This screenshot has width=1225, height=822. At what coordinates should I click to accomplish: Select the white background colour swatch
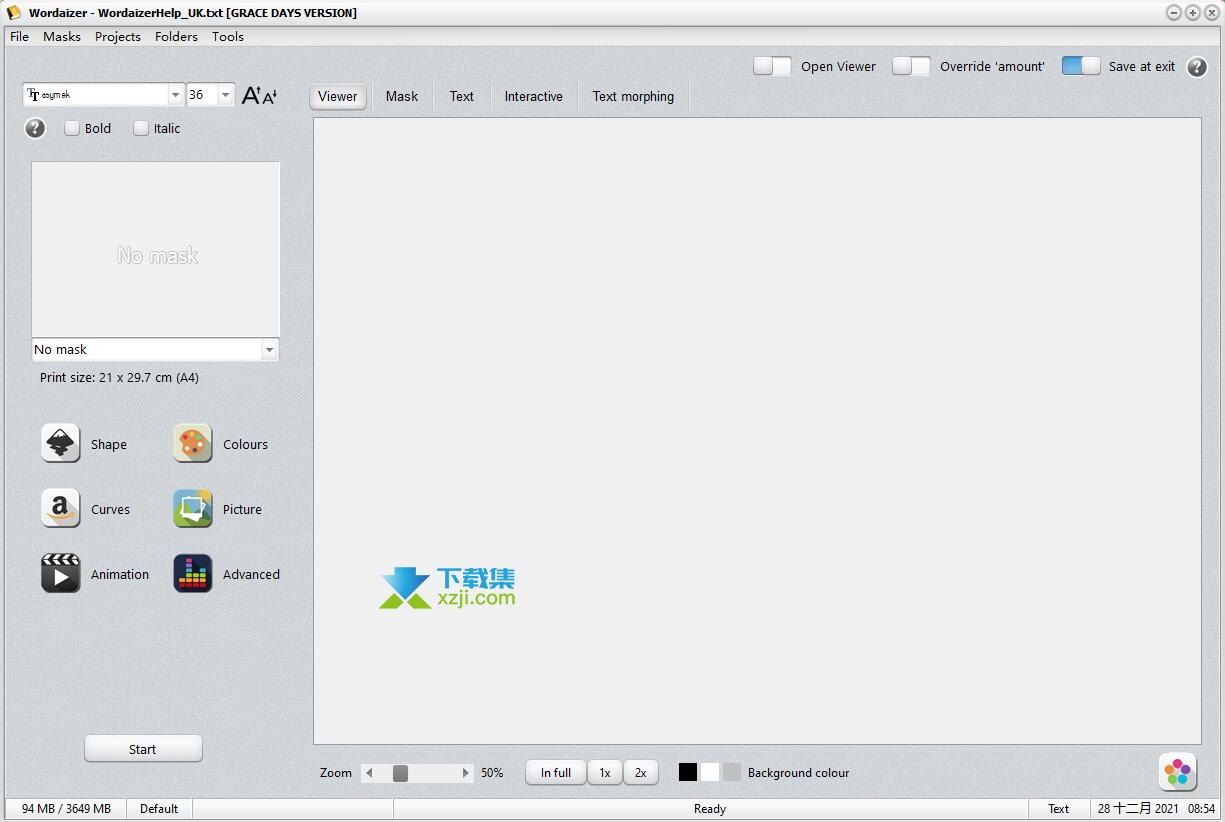click(x=710, y=771)
